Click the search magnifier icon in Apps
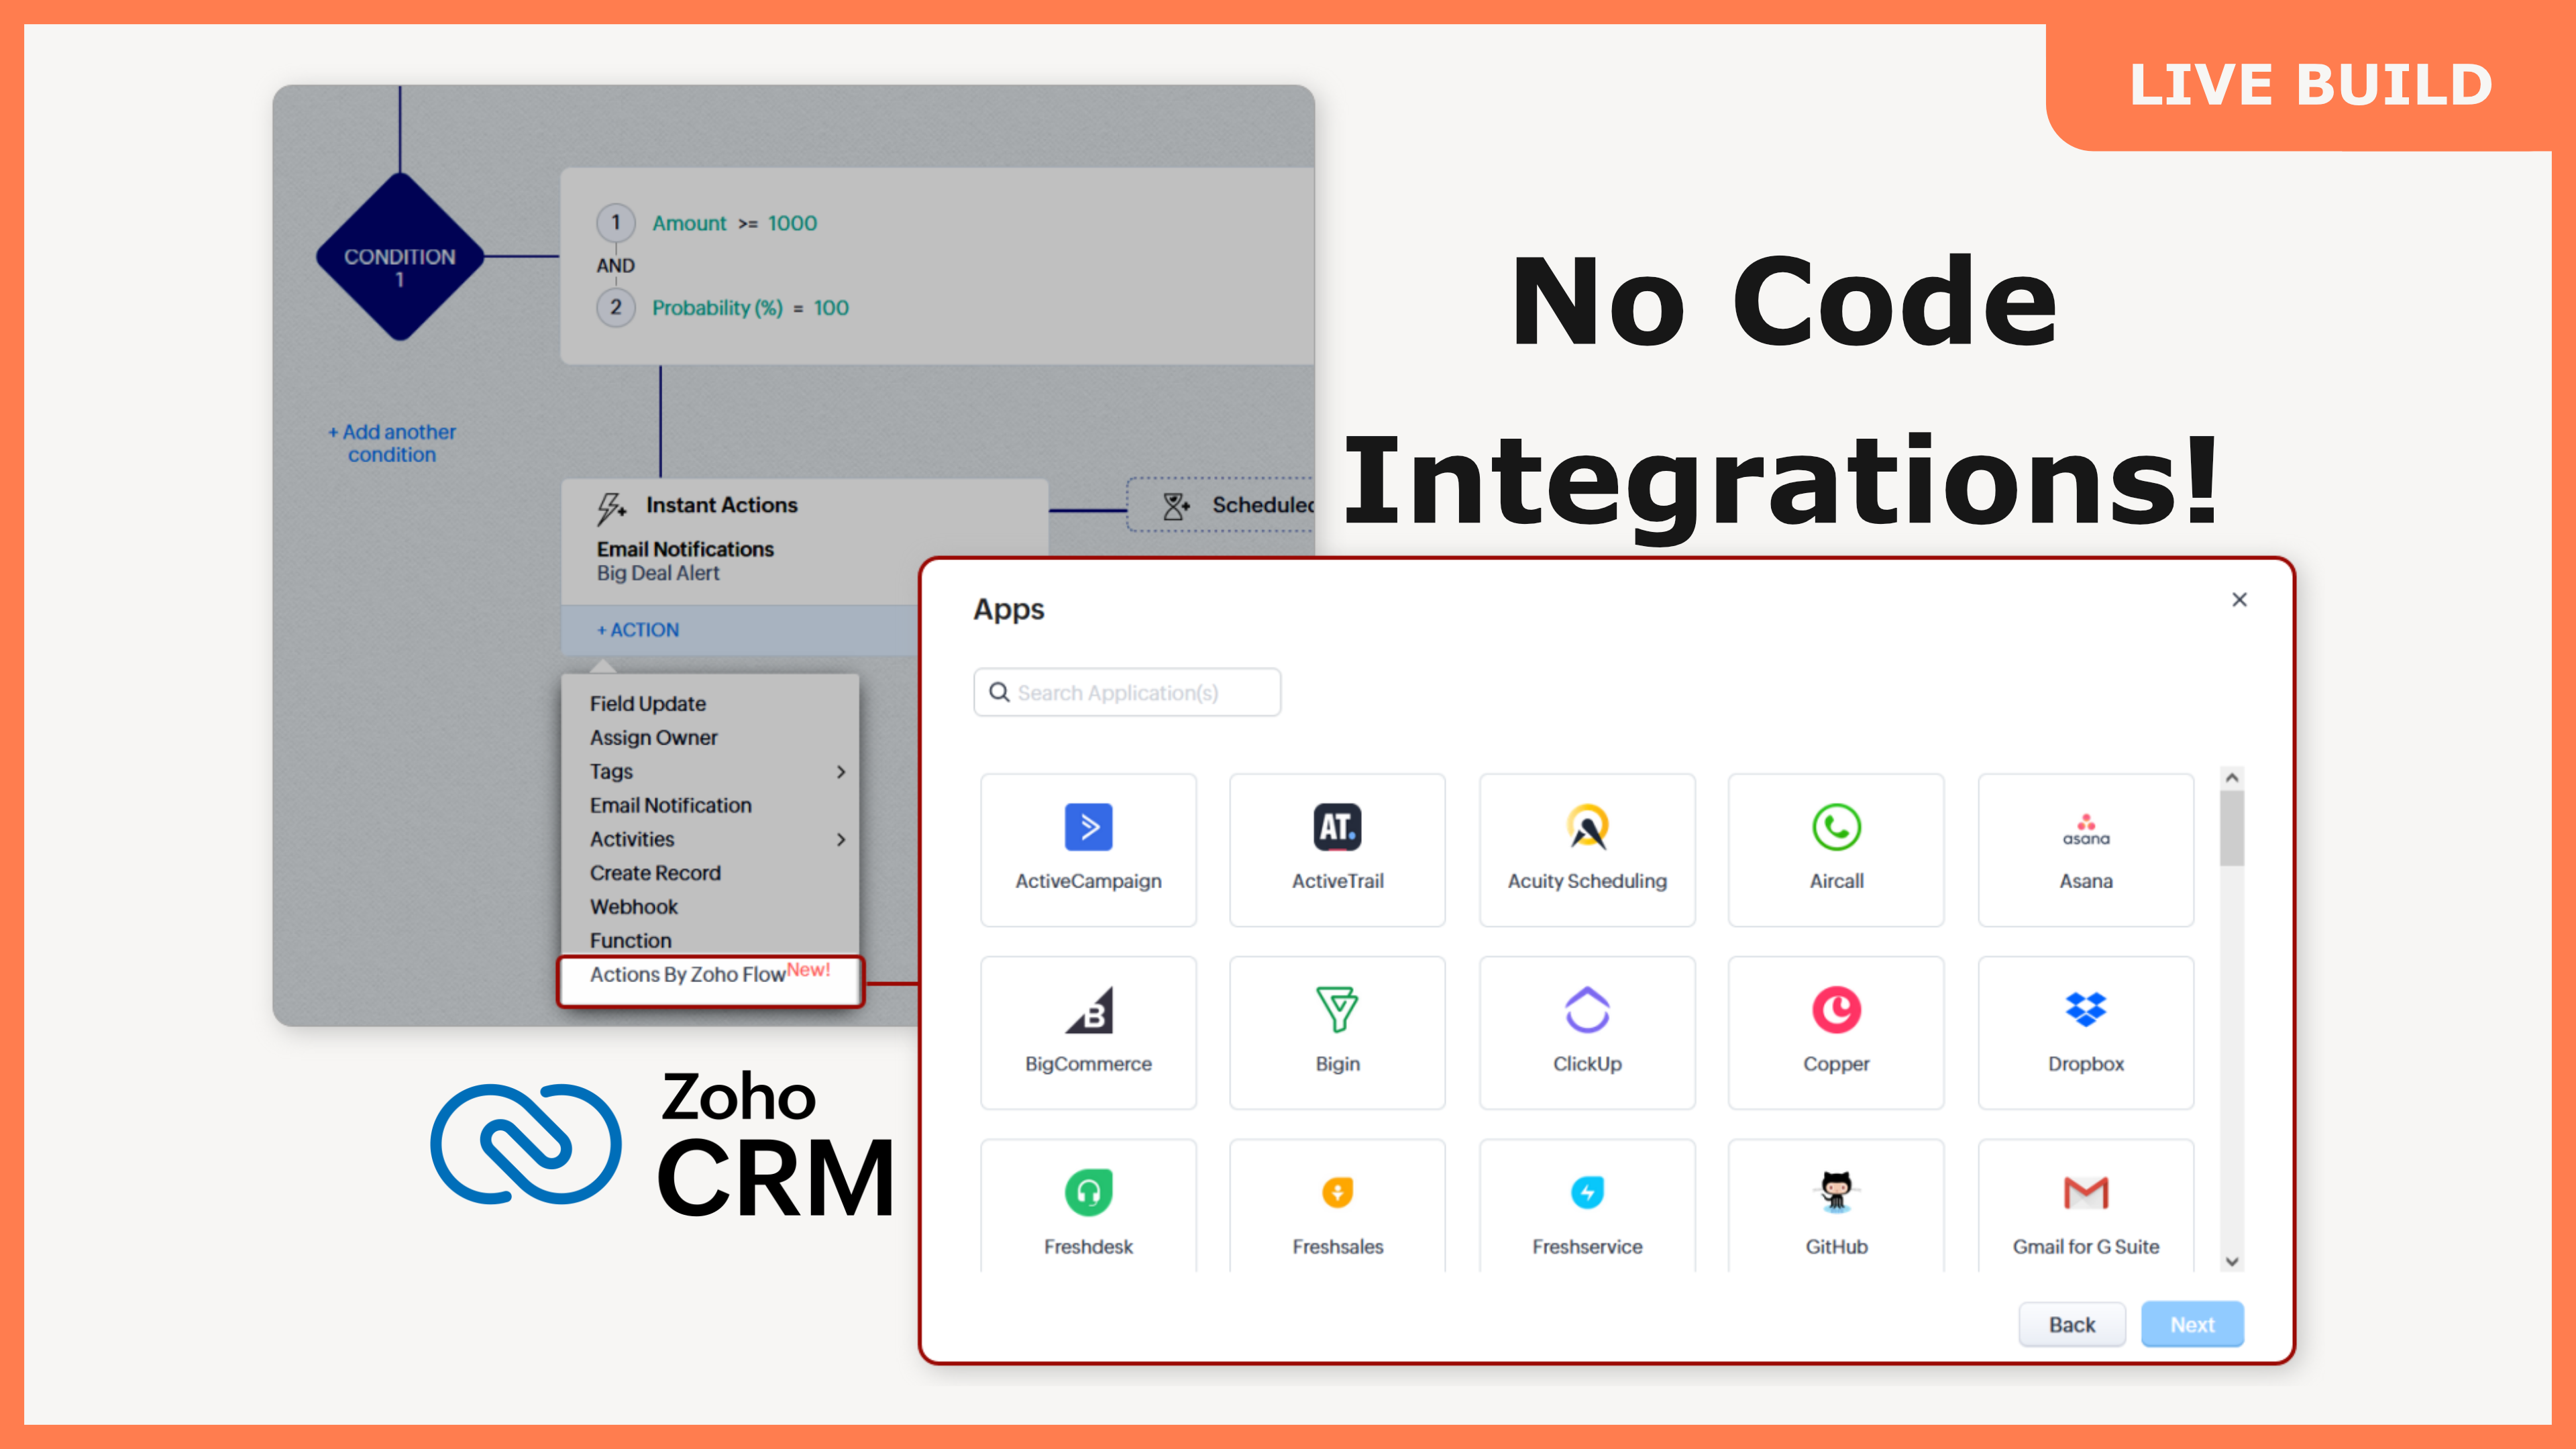 [x=999, y=692]
